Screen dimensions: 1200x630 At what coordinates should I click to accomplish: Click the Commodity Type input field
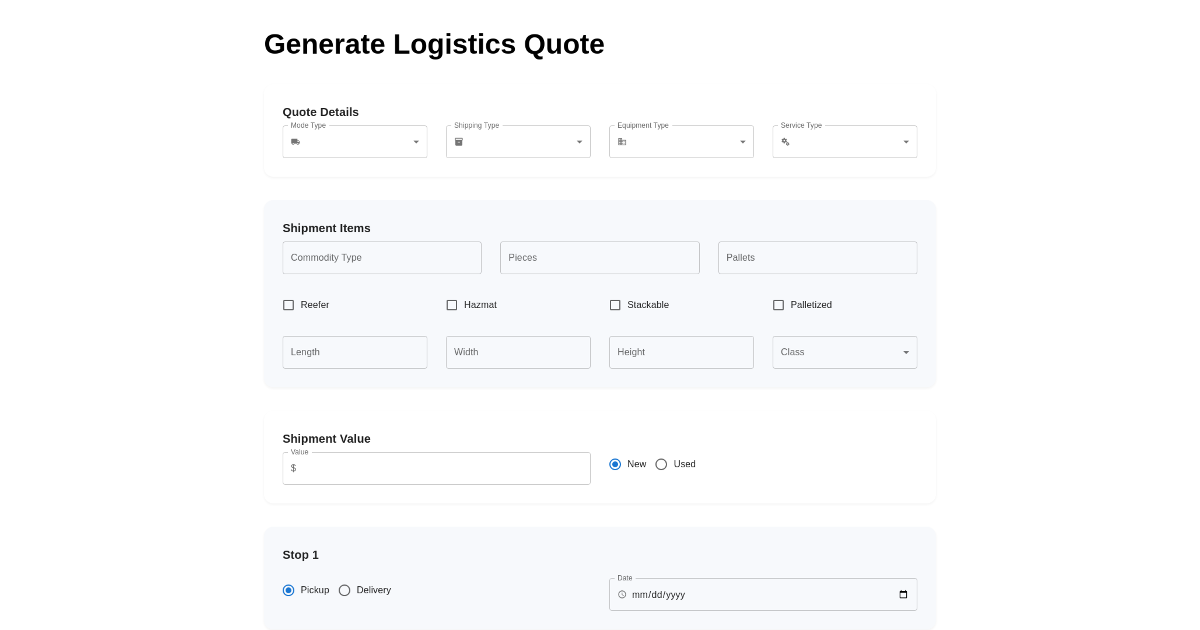click(x=382, y=257)
